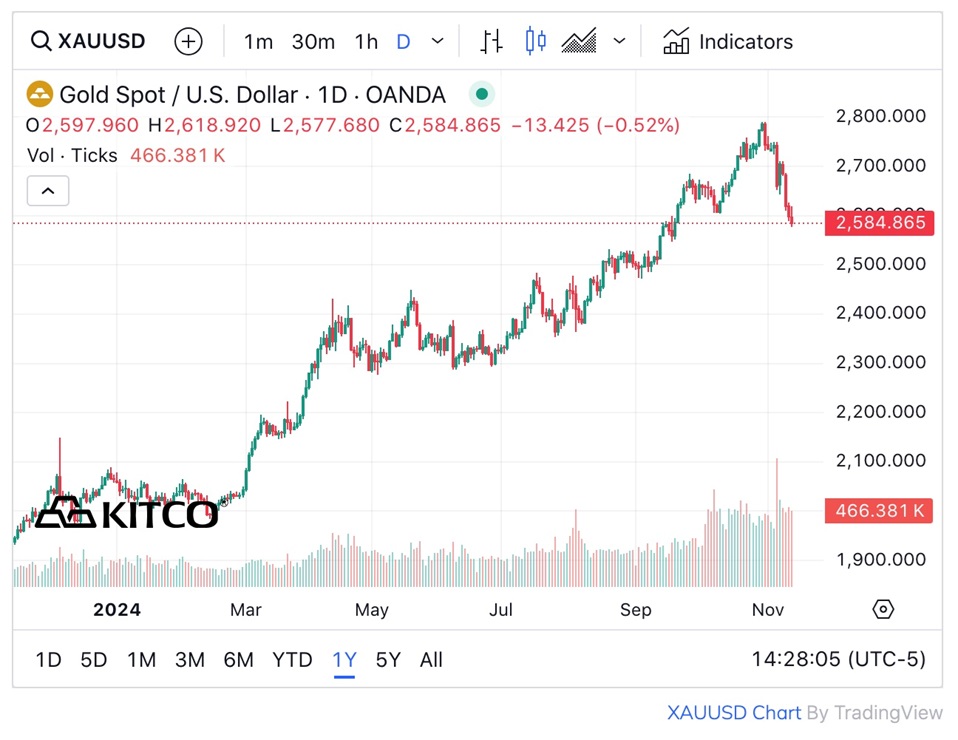
Task: Click the gold bars symbol logo
Action: pyautogui.click(x=40, y=95)
